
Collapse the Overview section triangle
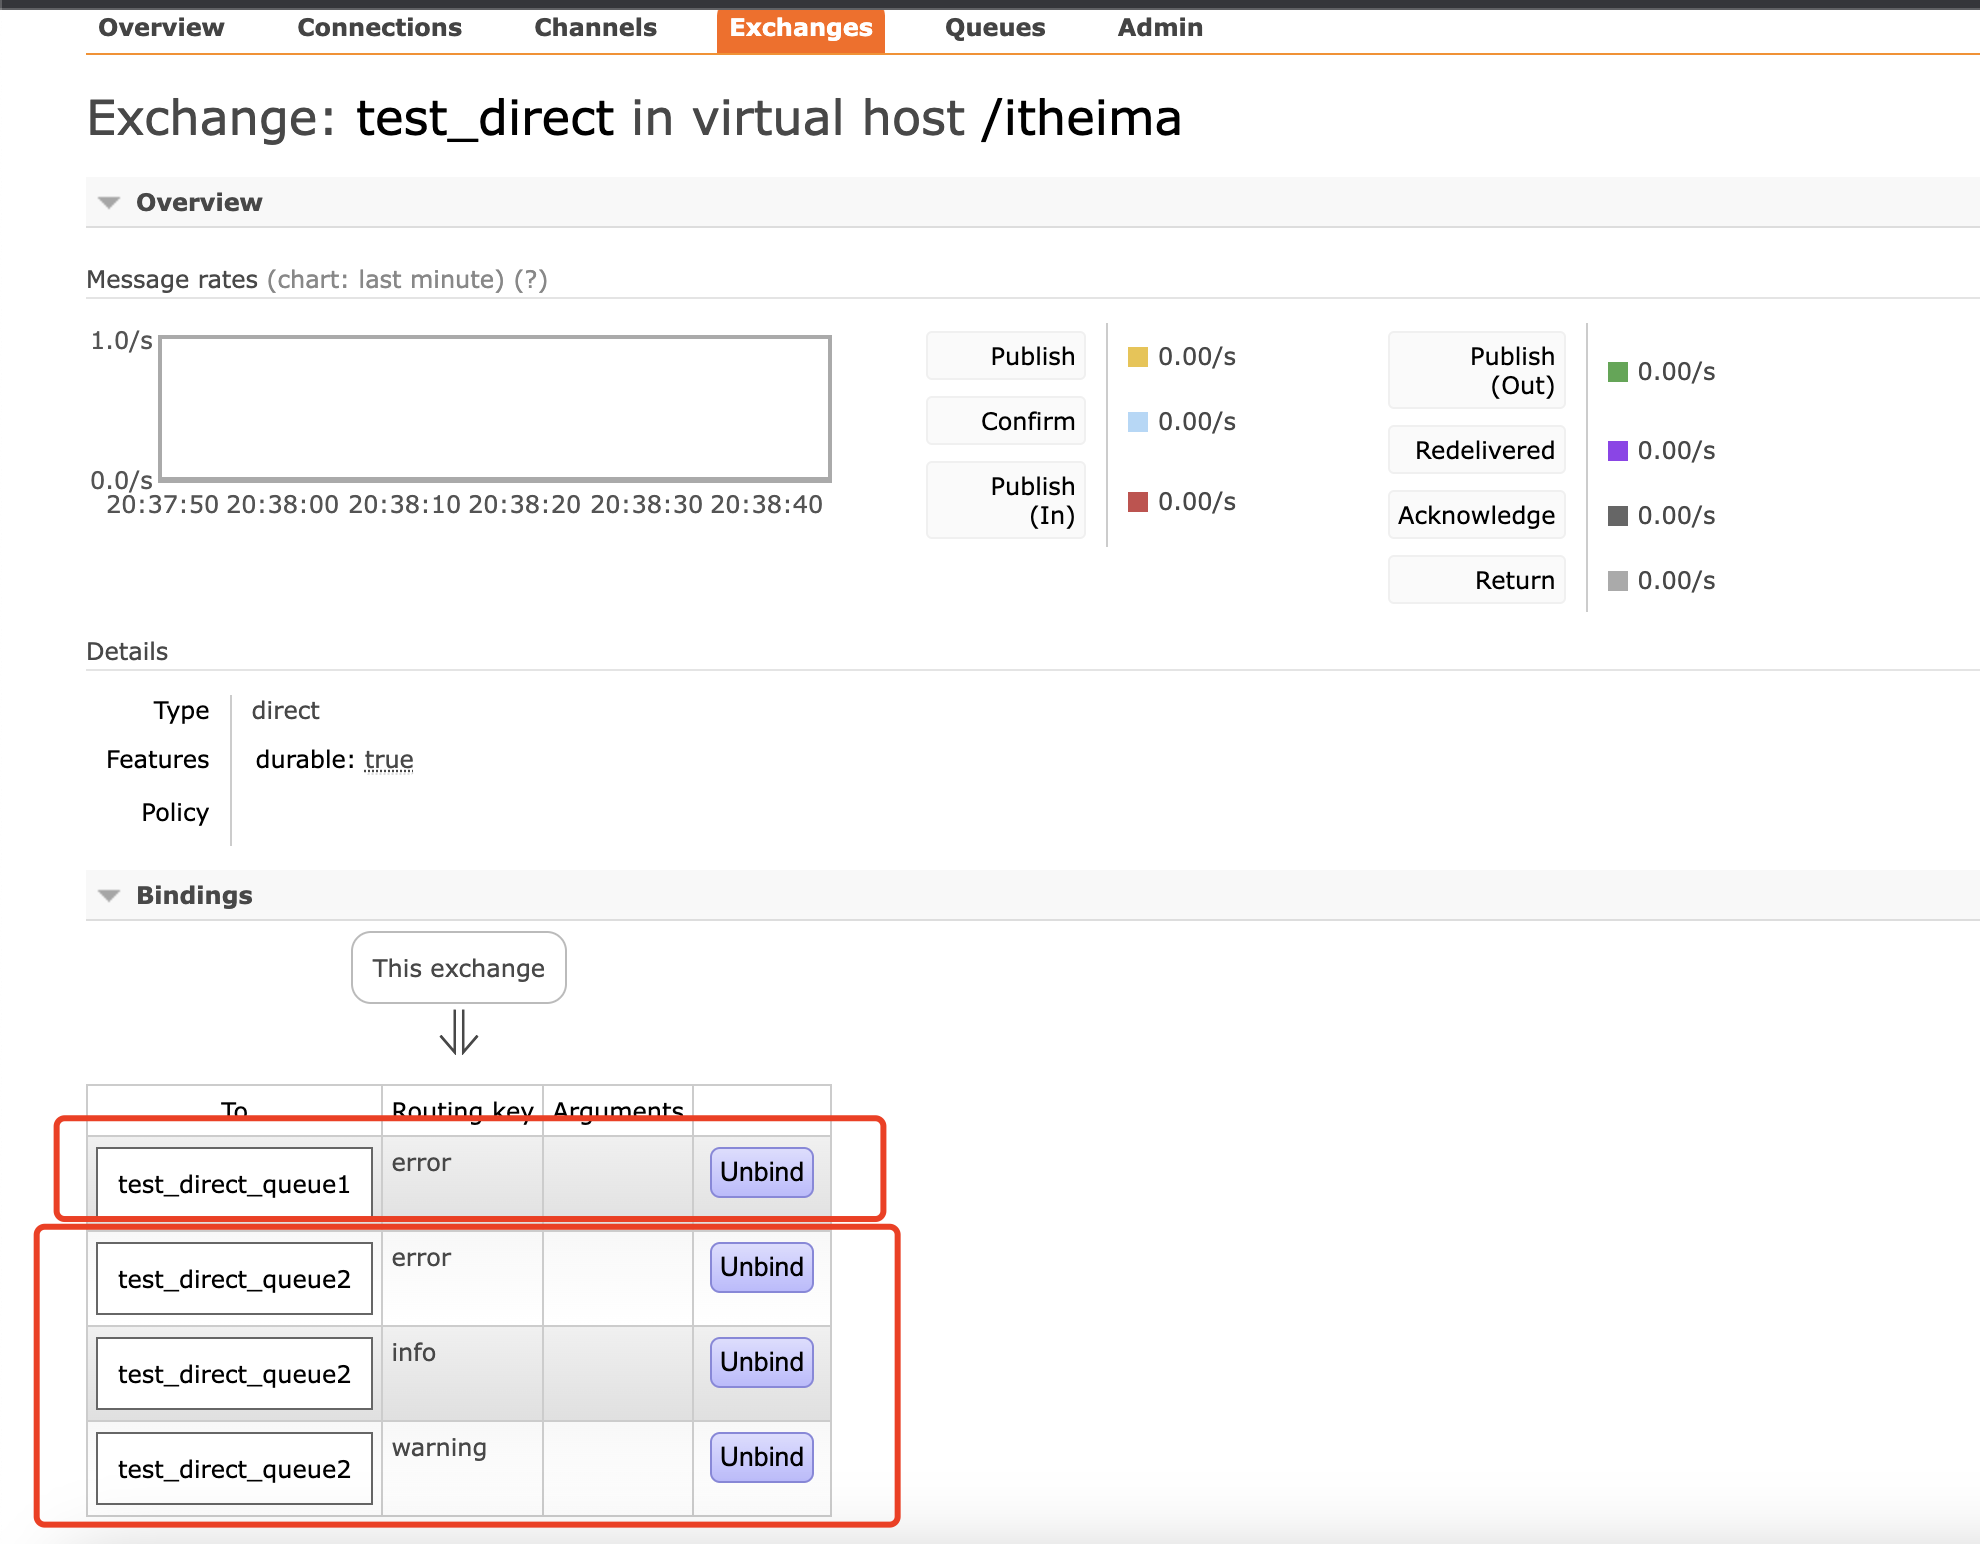[109, 203]
